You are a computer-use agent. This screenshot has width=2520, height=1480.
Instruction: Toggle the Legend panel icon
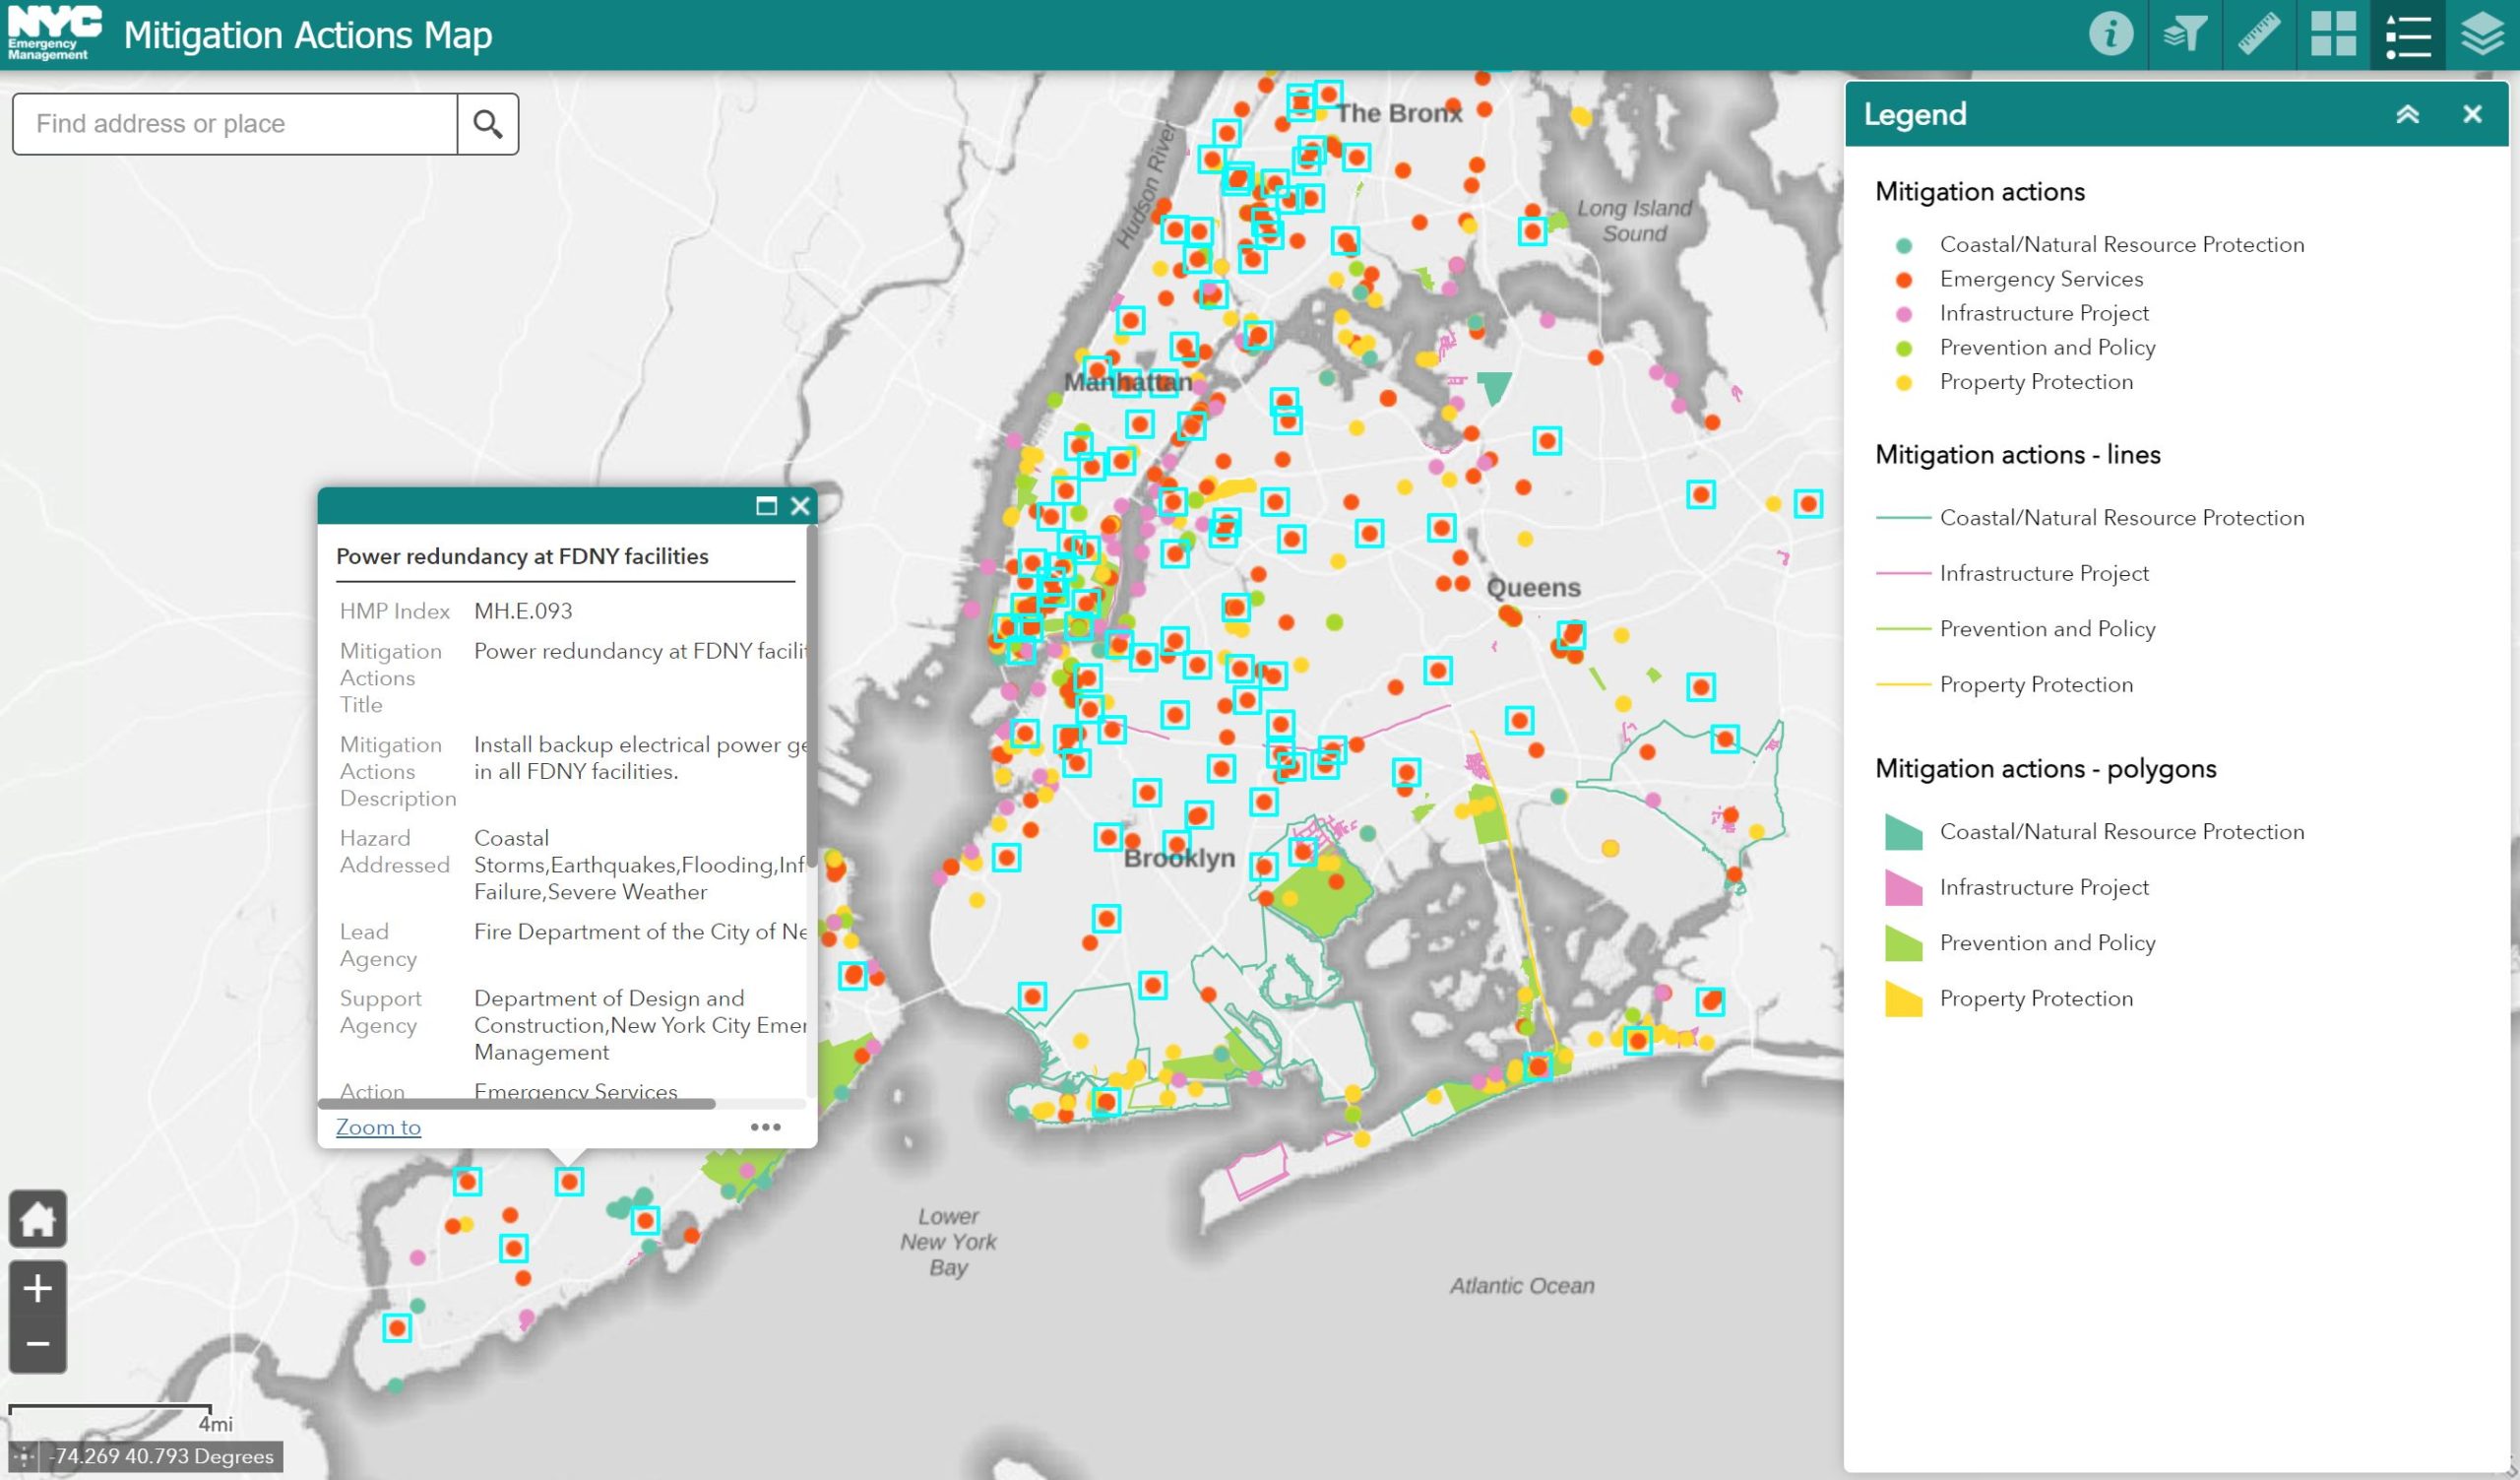(x=2408, y=35)
